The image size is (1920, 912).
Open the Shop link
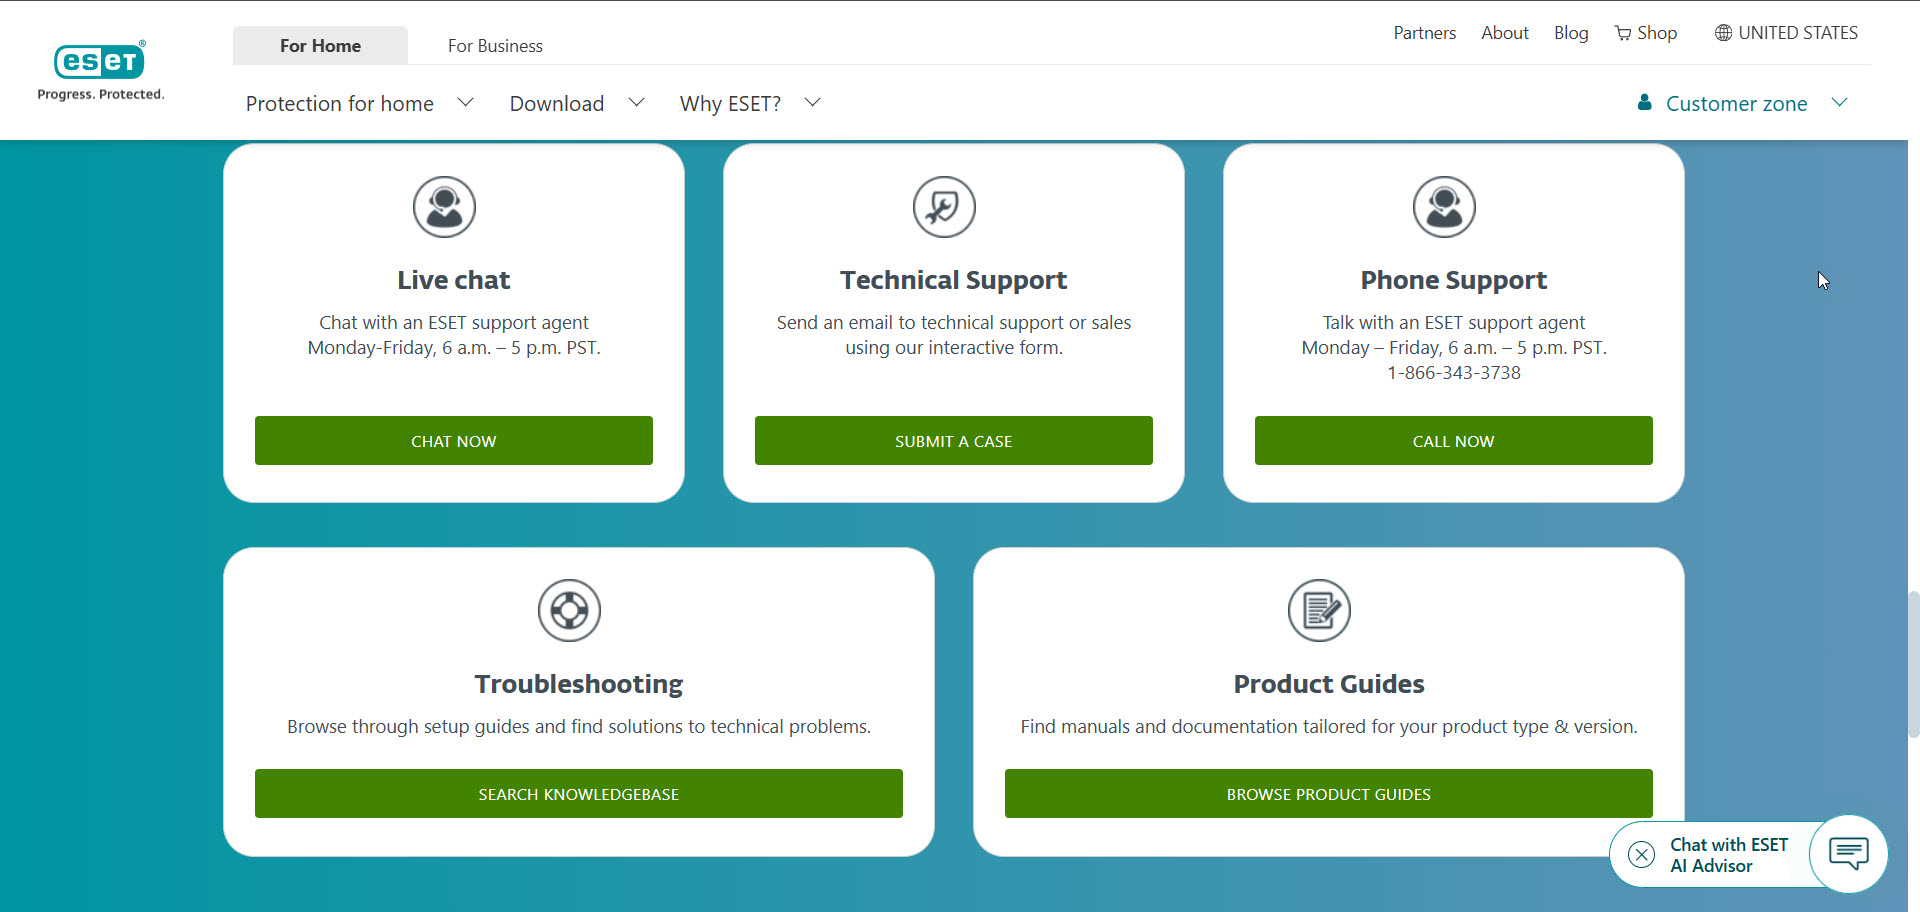coord(1657,33)
